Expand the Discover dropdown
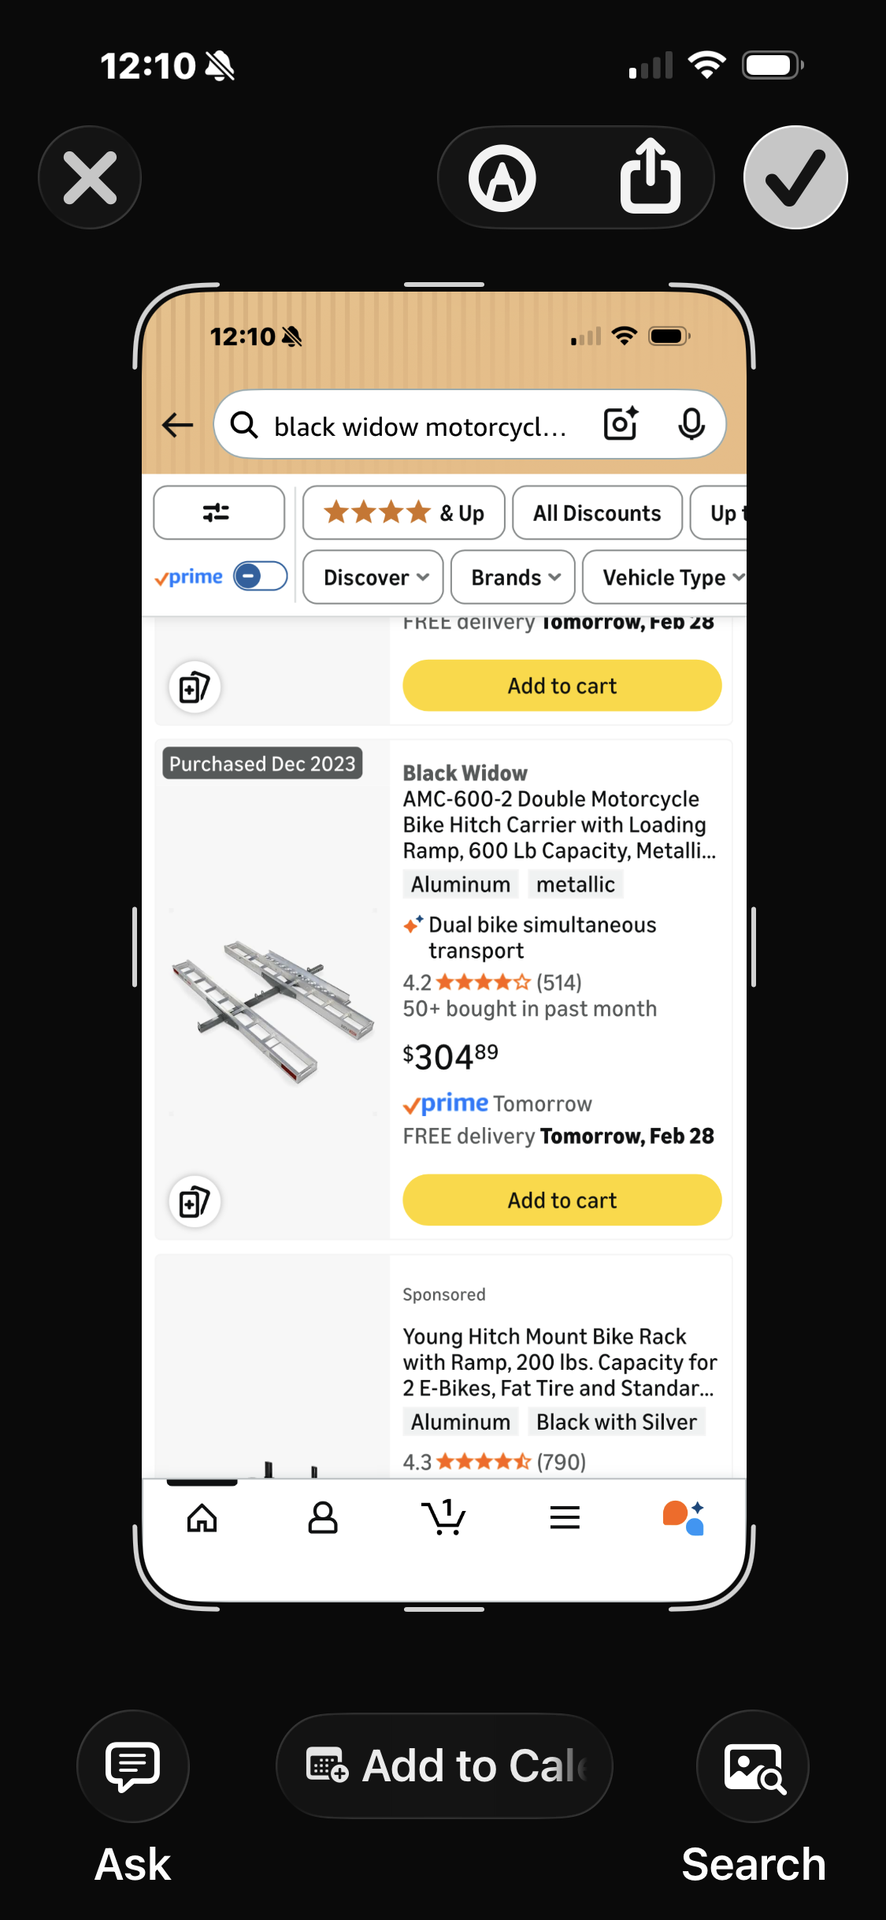The height and width of the screenshot is (1920, 886). click(x=373, y=577)
